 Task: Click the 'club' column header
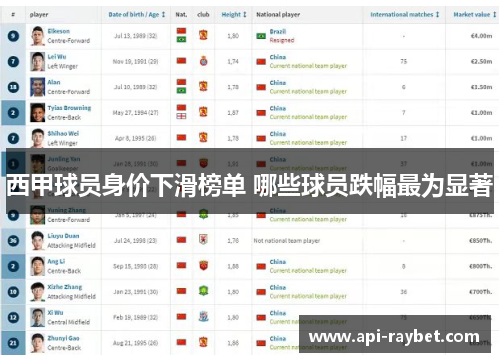point(203,15)
